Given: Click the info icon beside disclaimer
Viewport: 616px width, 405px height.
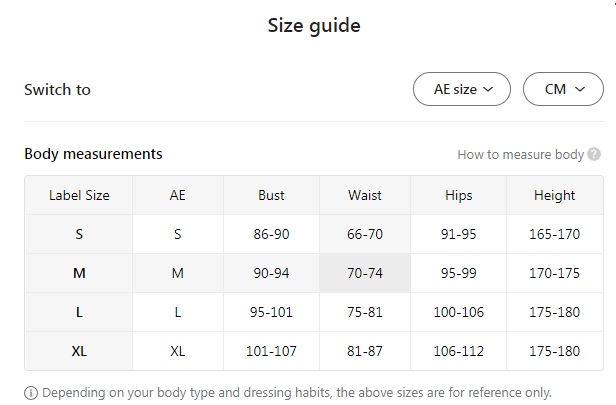Looking at the screenshot, I should 31,392.
